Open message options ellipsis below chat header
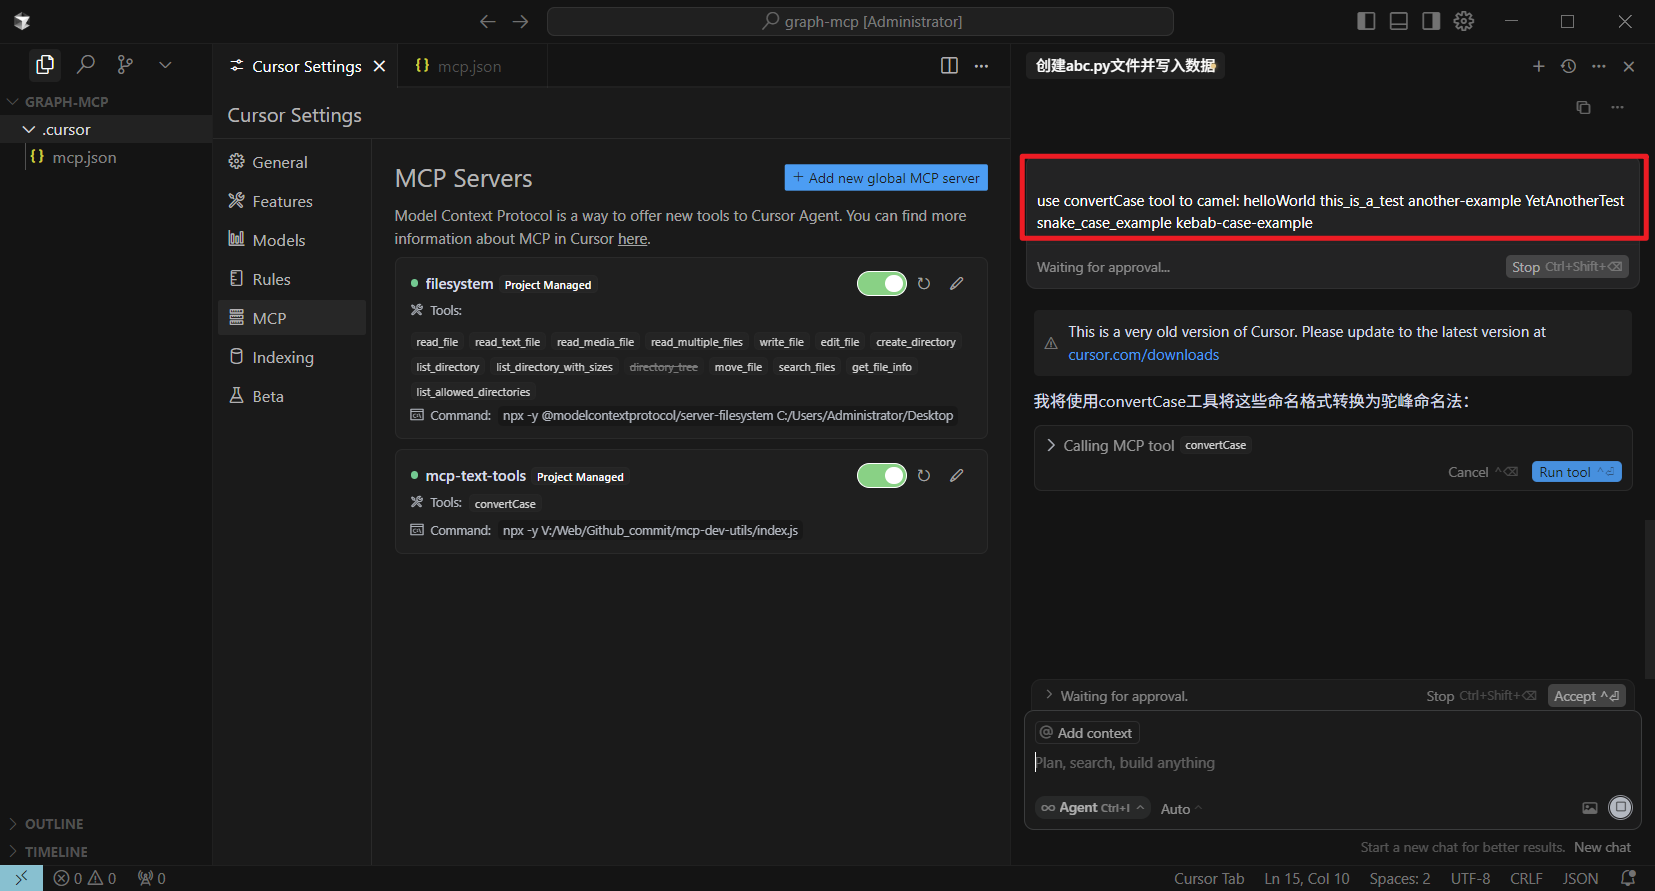Screen dimensions: 1655x891 [x=1617, y=107]
